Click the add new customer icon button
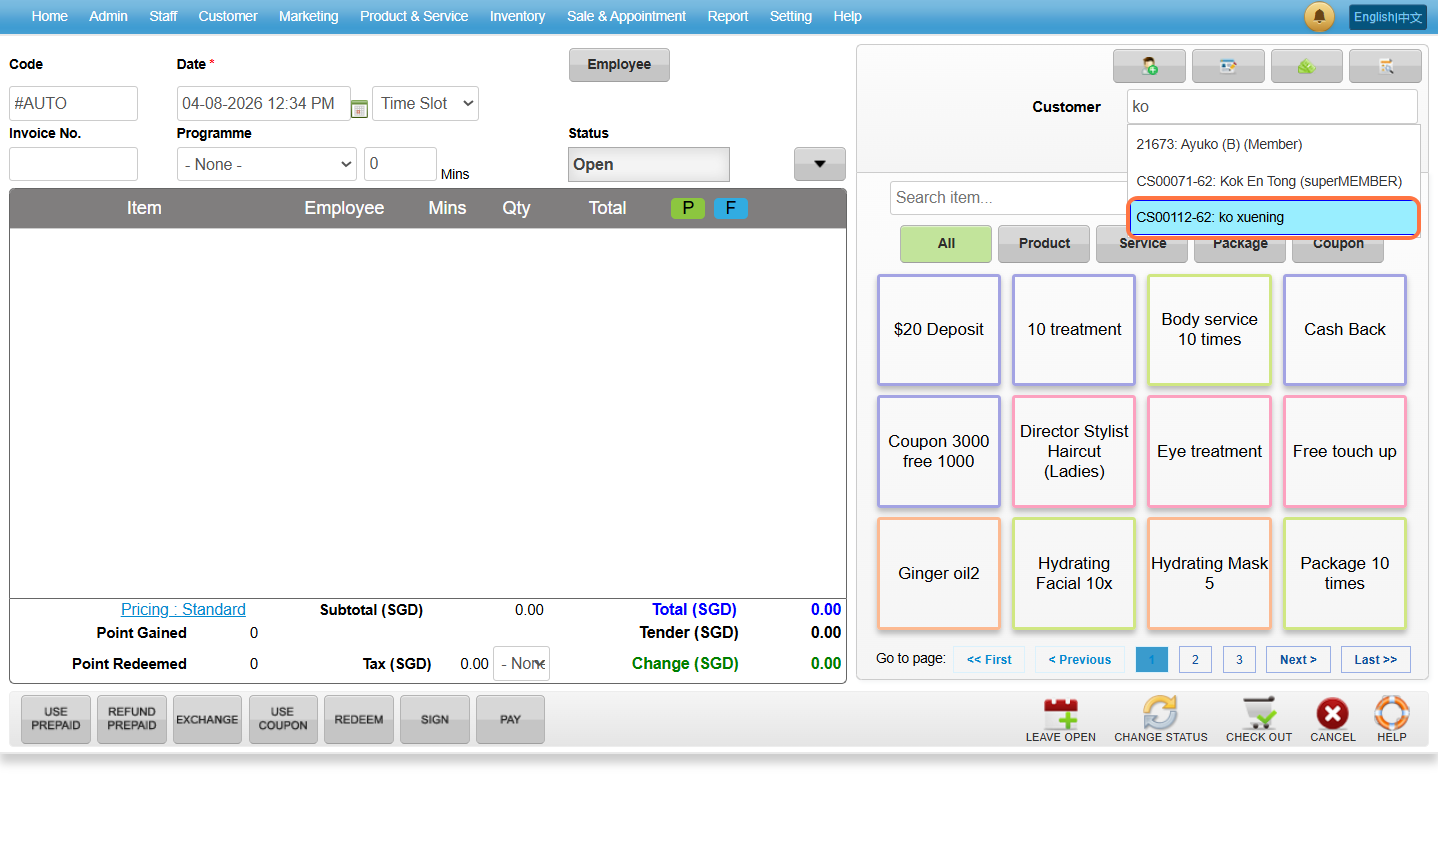Viewport: 1438px width, 859px height. [x=1149, y=66]
